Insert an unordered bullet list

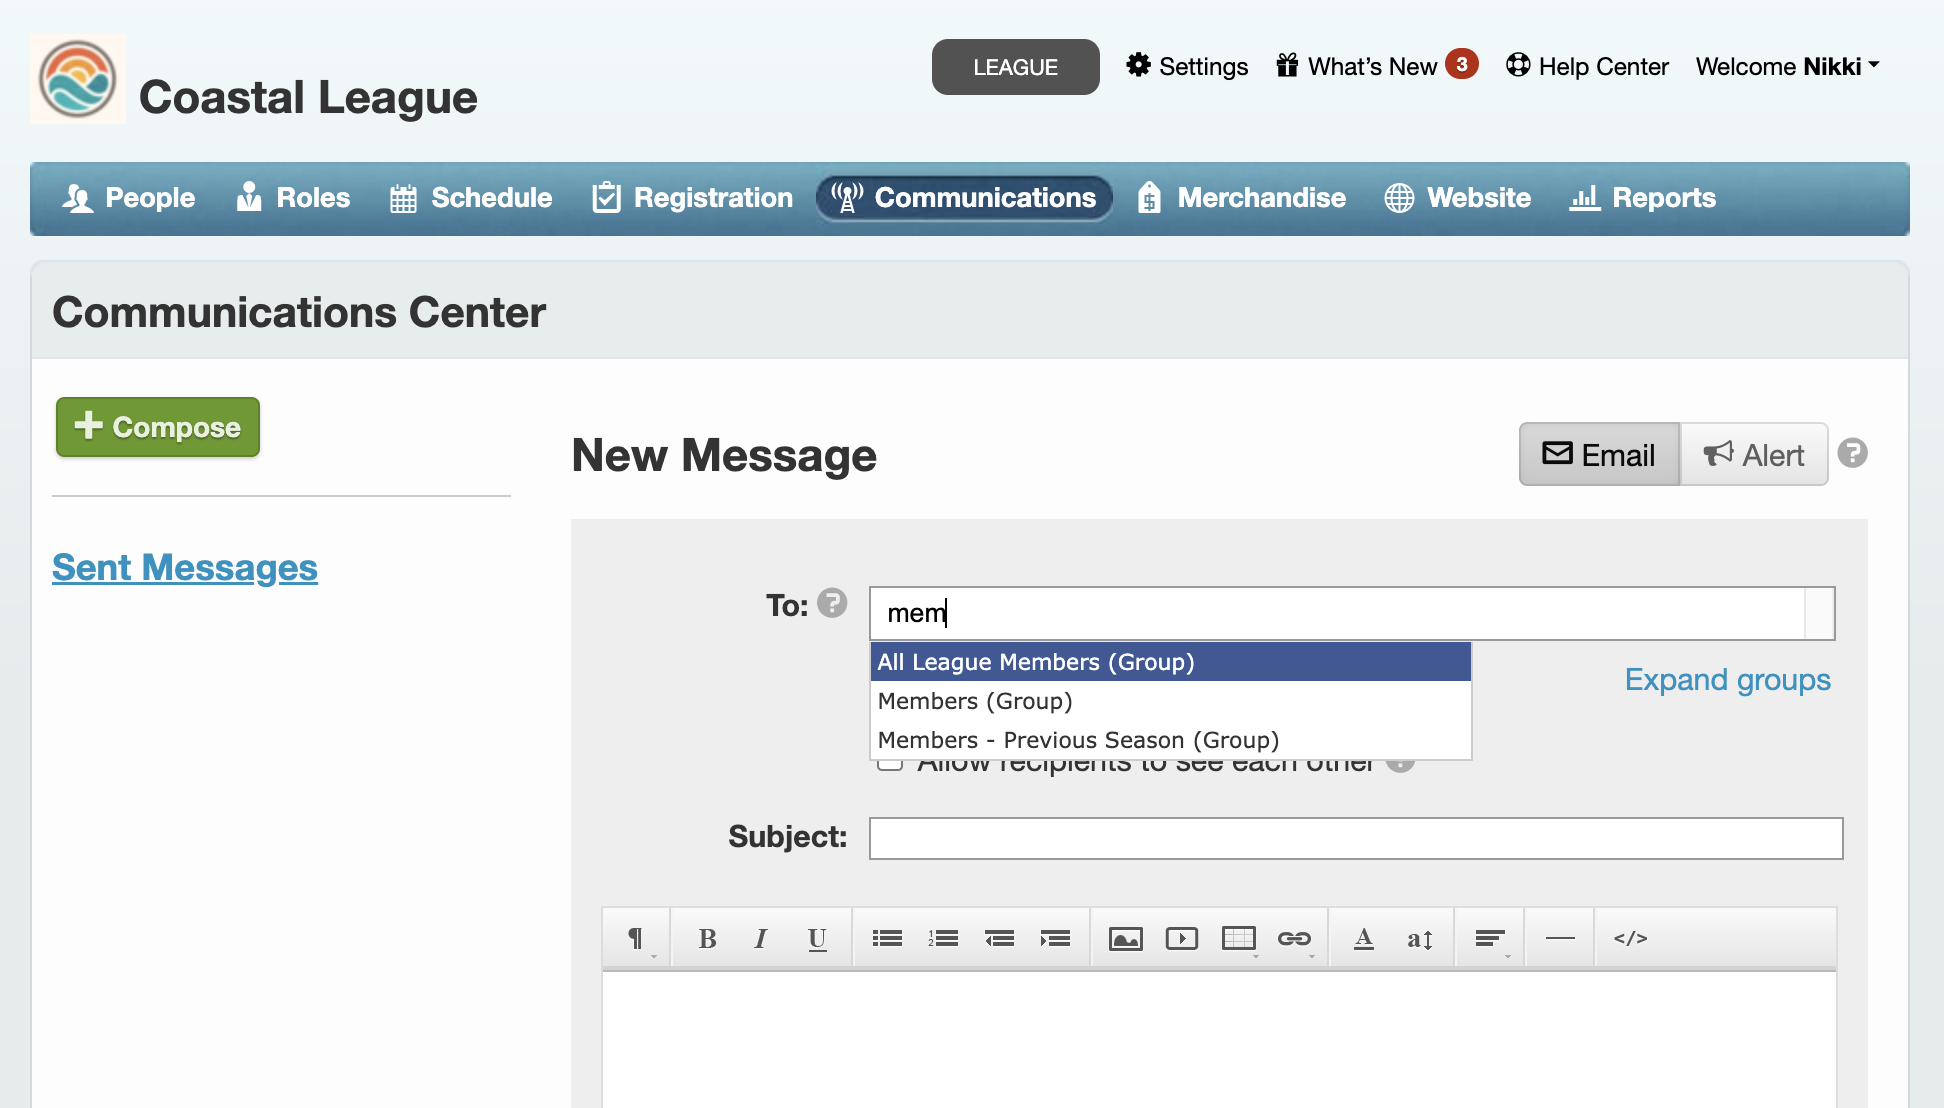click(x=887, y=938)
